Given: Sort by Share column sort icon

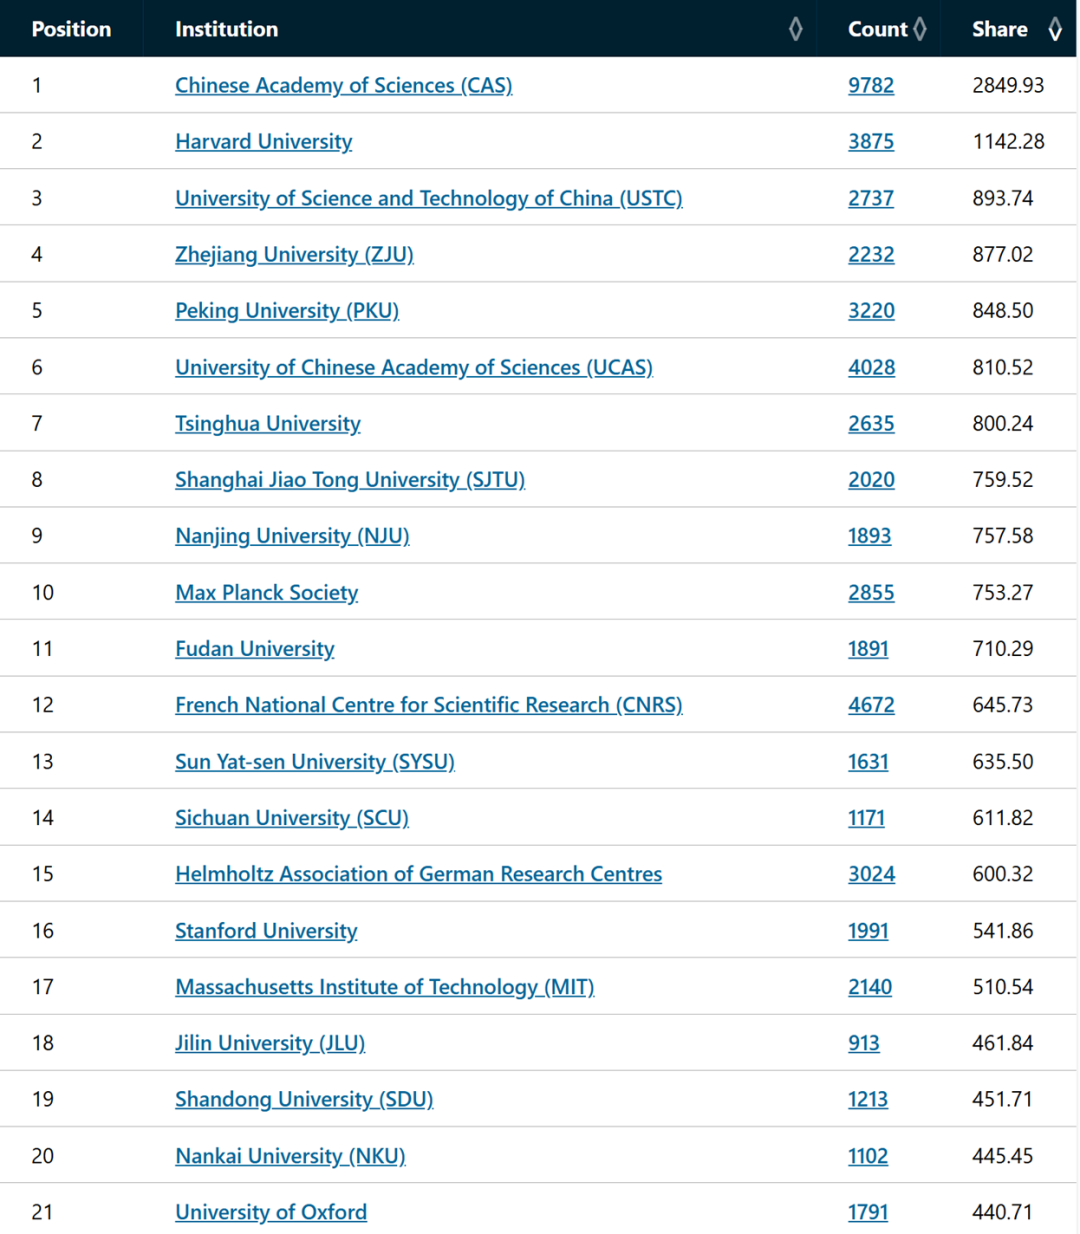Looking at the screenshot, I should (x=1055, y=29).
